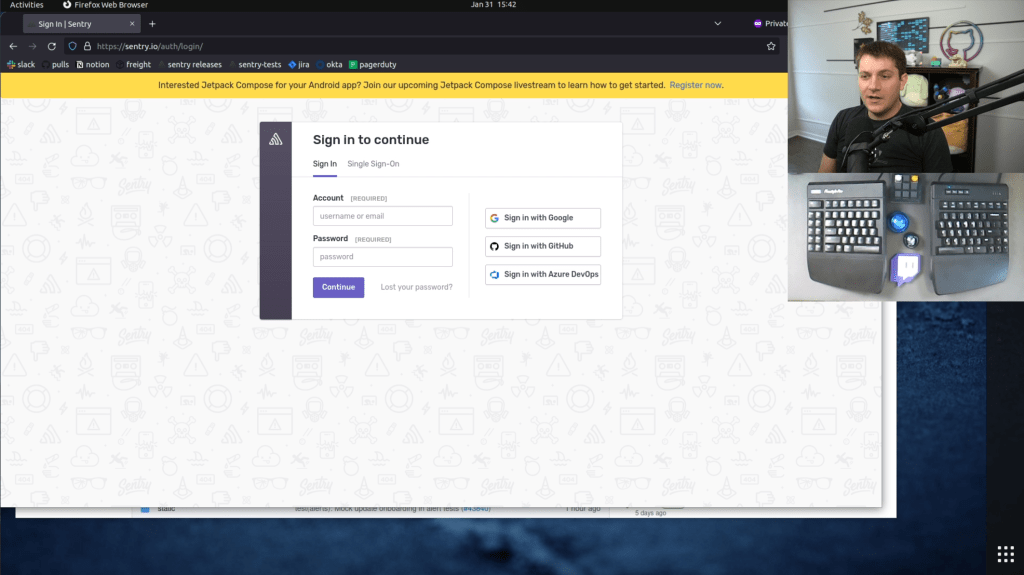Sign in with Google
The image size is (1024, 575).
tap(543, 218)
